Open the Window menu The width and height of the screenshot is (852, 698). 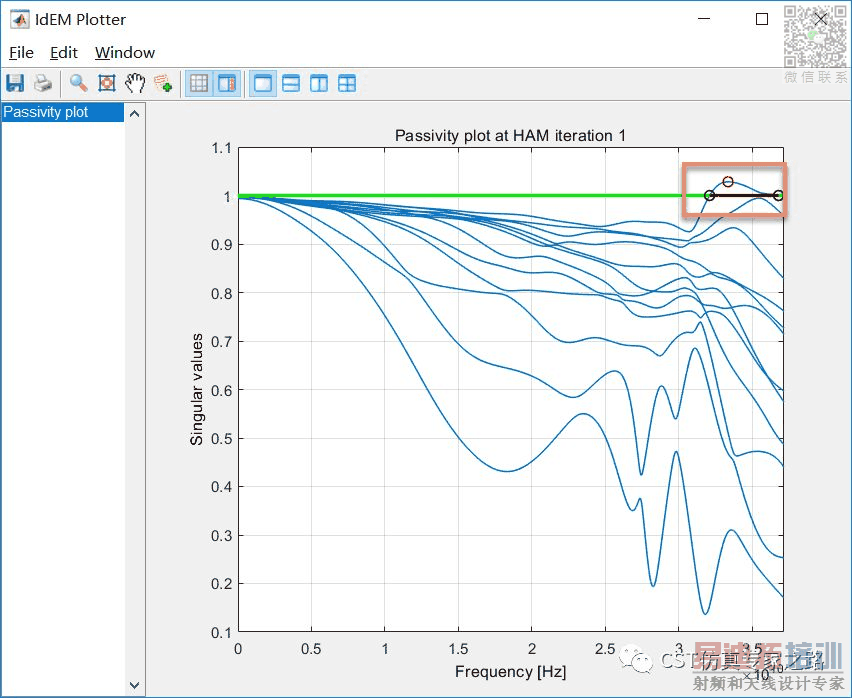click(x=125, y=53)
